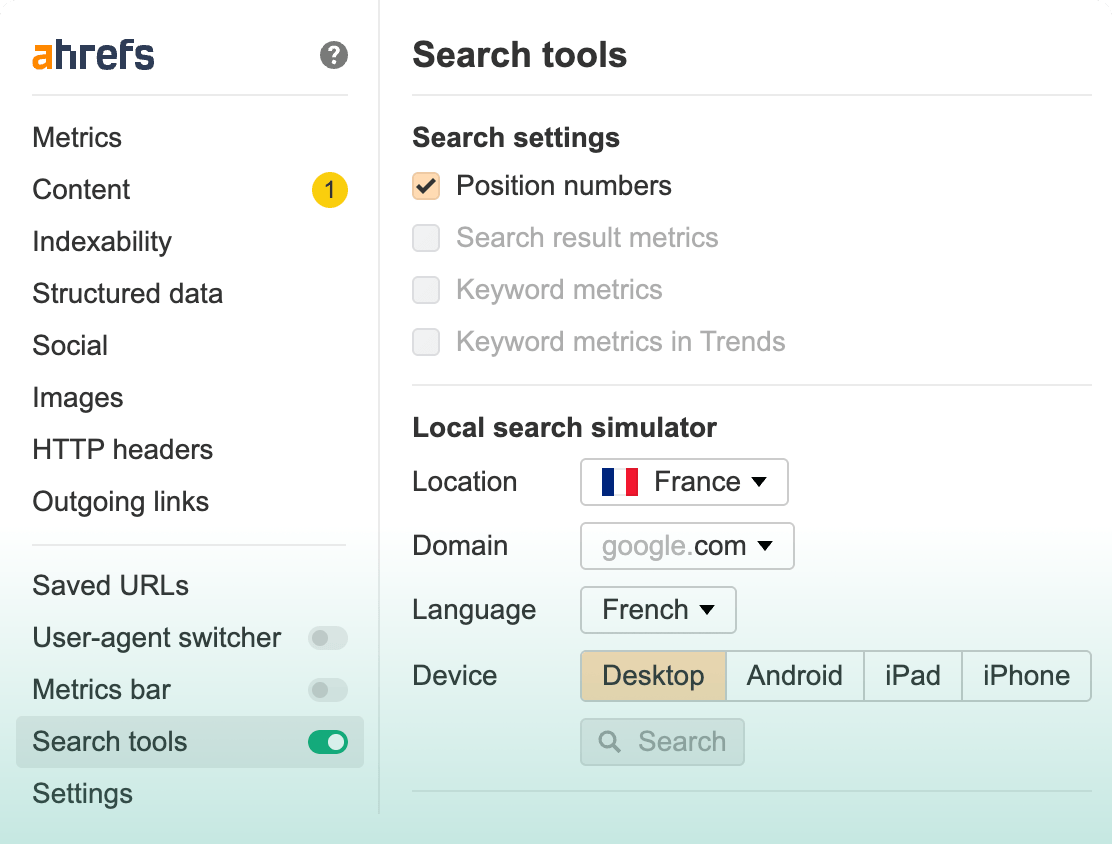Click the France flag icon
This screenshot has width=1112, height=844.
click(620, 482)
